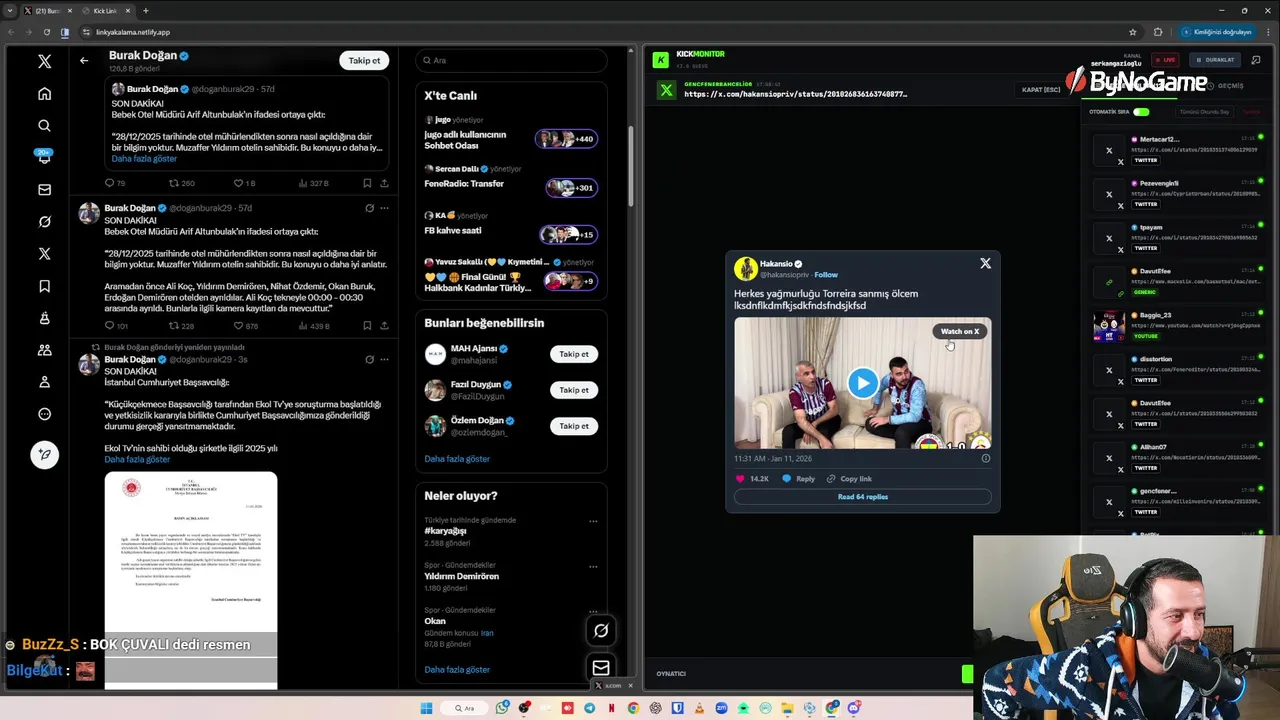Click Follow beside @hakansiopriv
The width and height of the screenshot is (1280, 720).
[826, 275]
